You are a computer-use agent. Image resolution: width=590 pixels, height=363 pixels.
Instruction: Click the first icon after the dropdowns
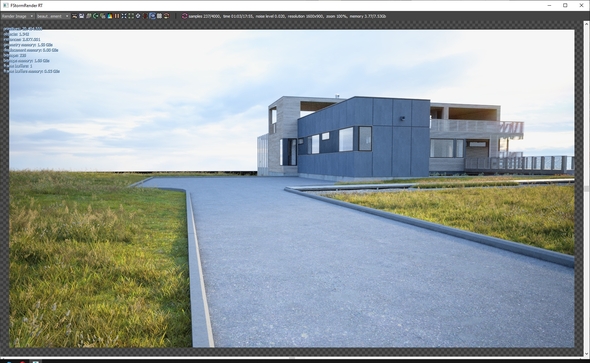(75, 16)
